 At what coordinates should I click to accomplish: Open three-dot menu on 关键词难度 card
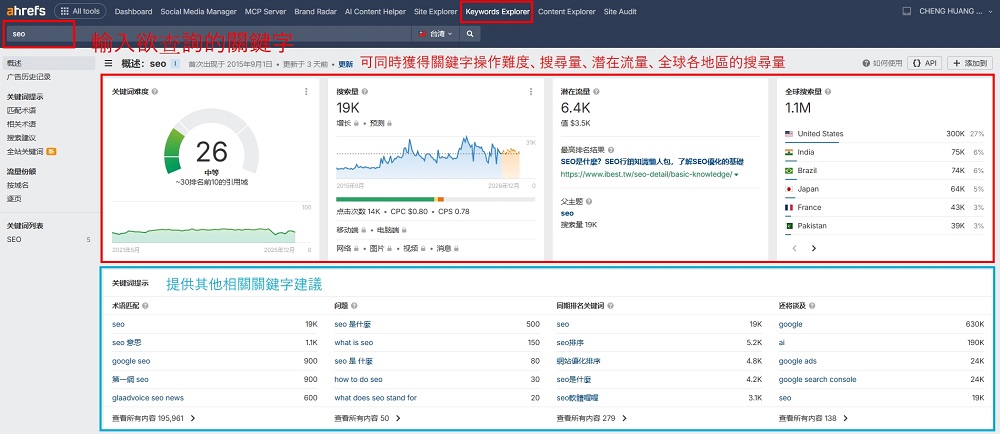(307, 92)
